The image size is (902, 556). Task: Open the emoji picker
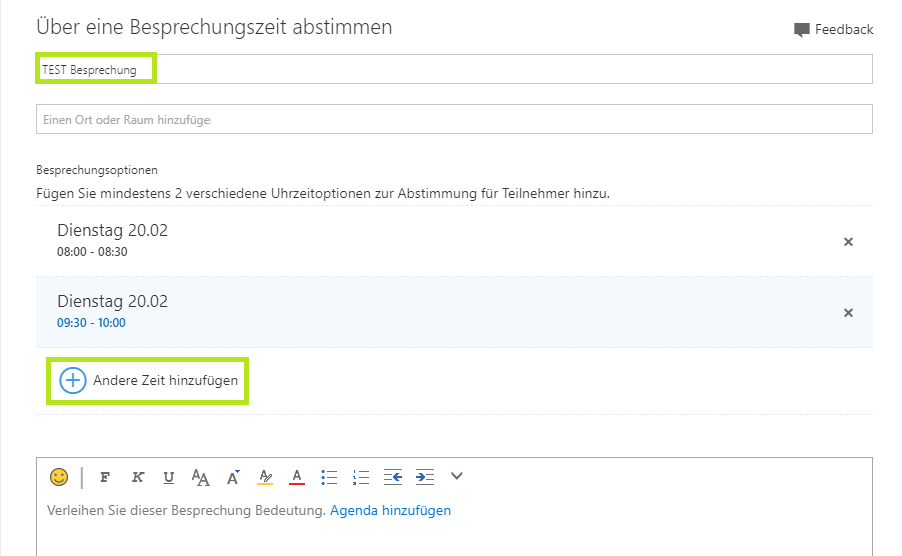pyautogui.click(x=59, y=477)
